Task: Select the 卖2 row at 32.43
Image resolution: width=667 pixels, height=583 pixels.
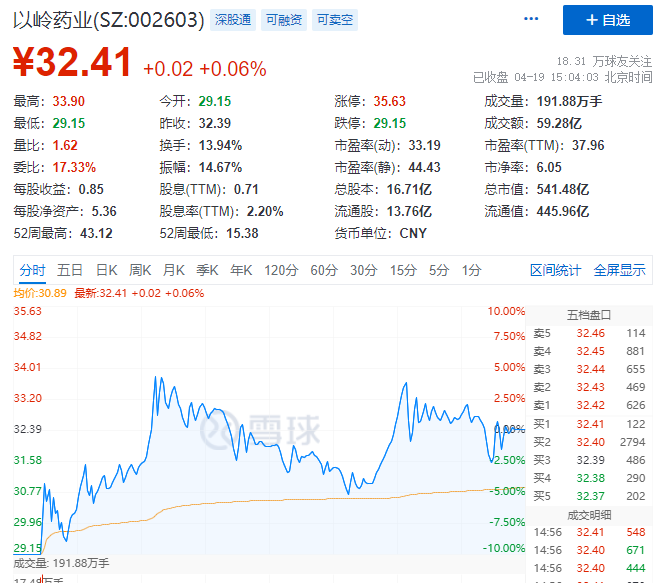Action: click(x=589, y=387)
